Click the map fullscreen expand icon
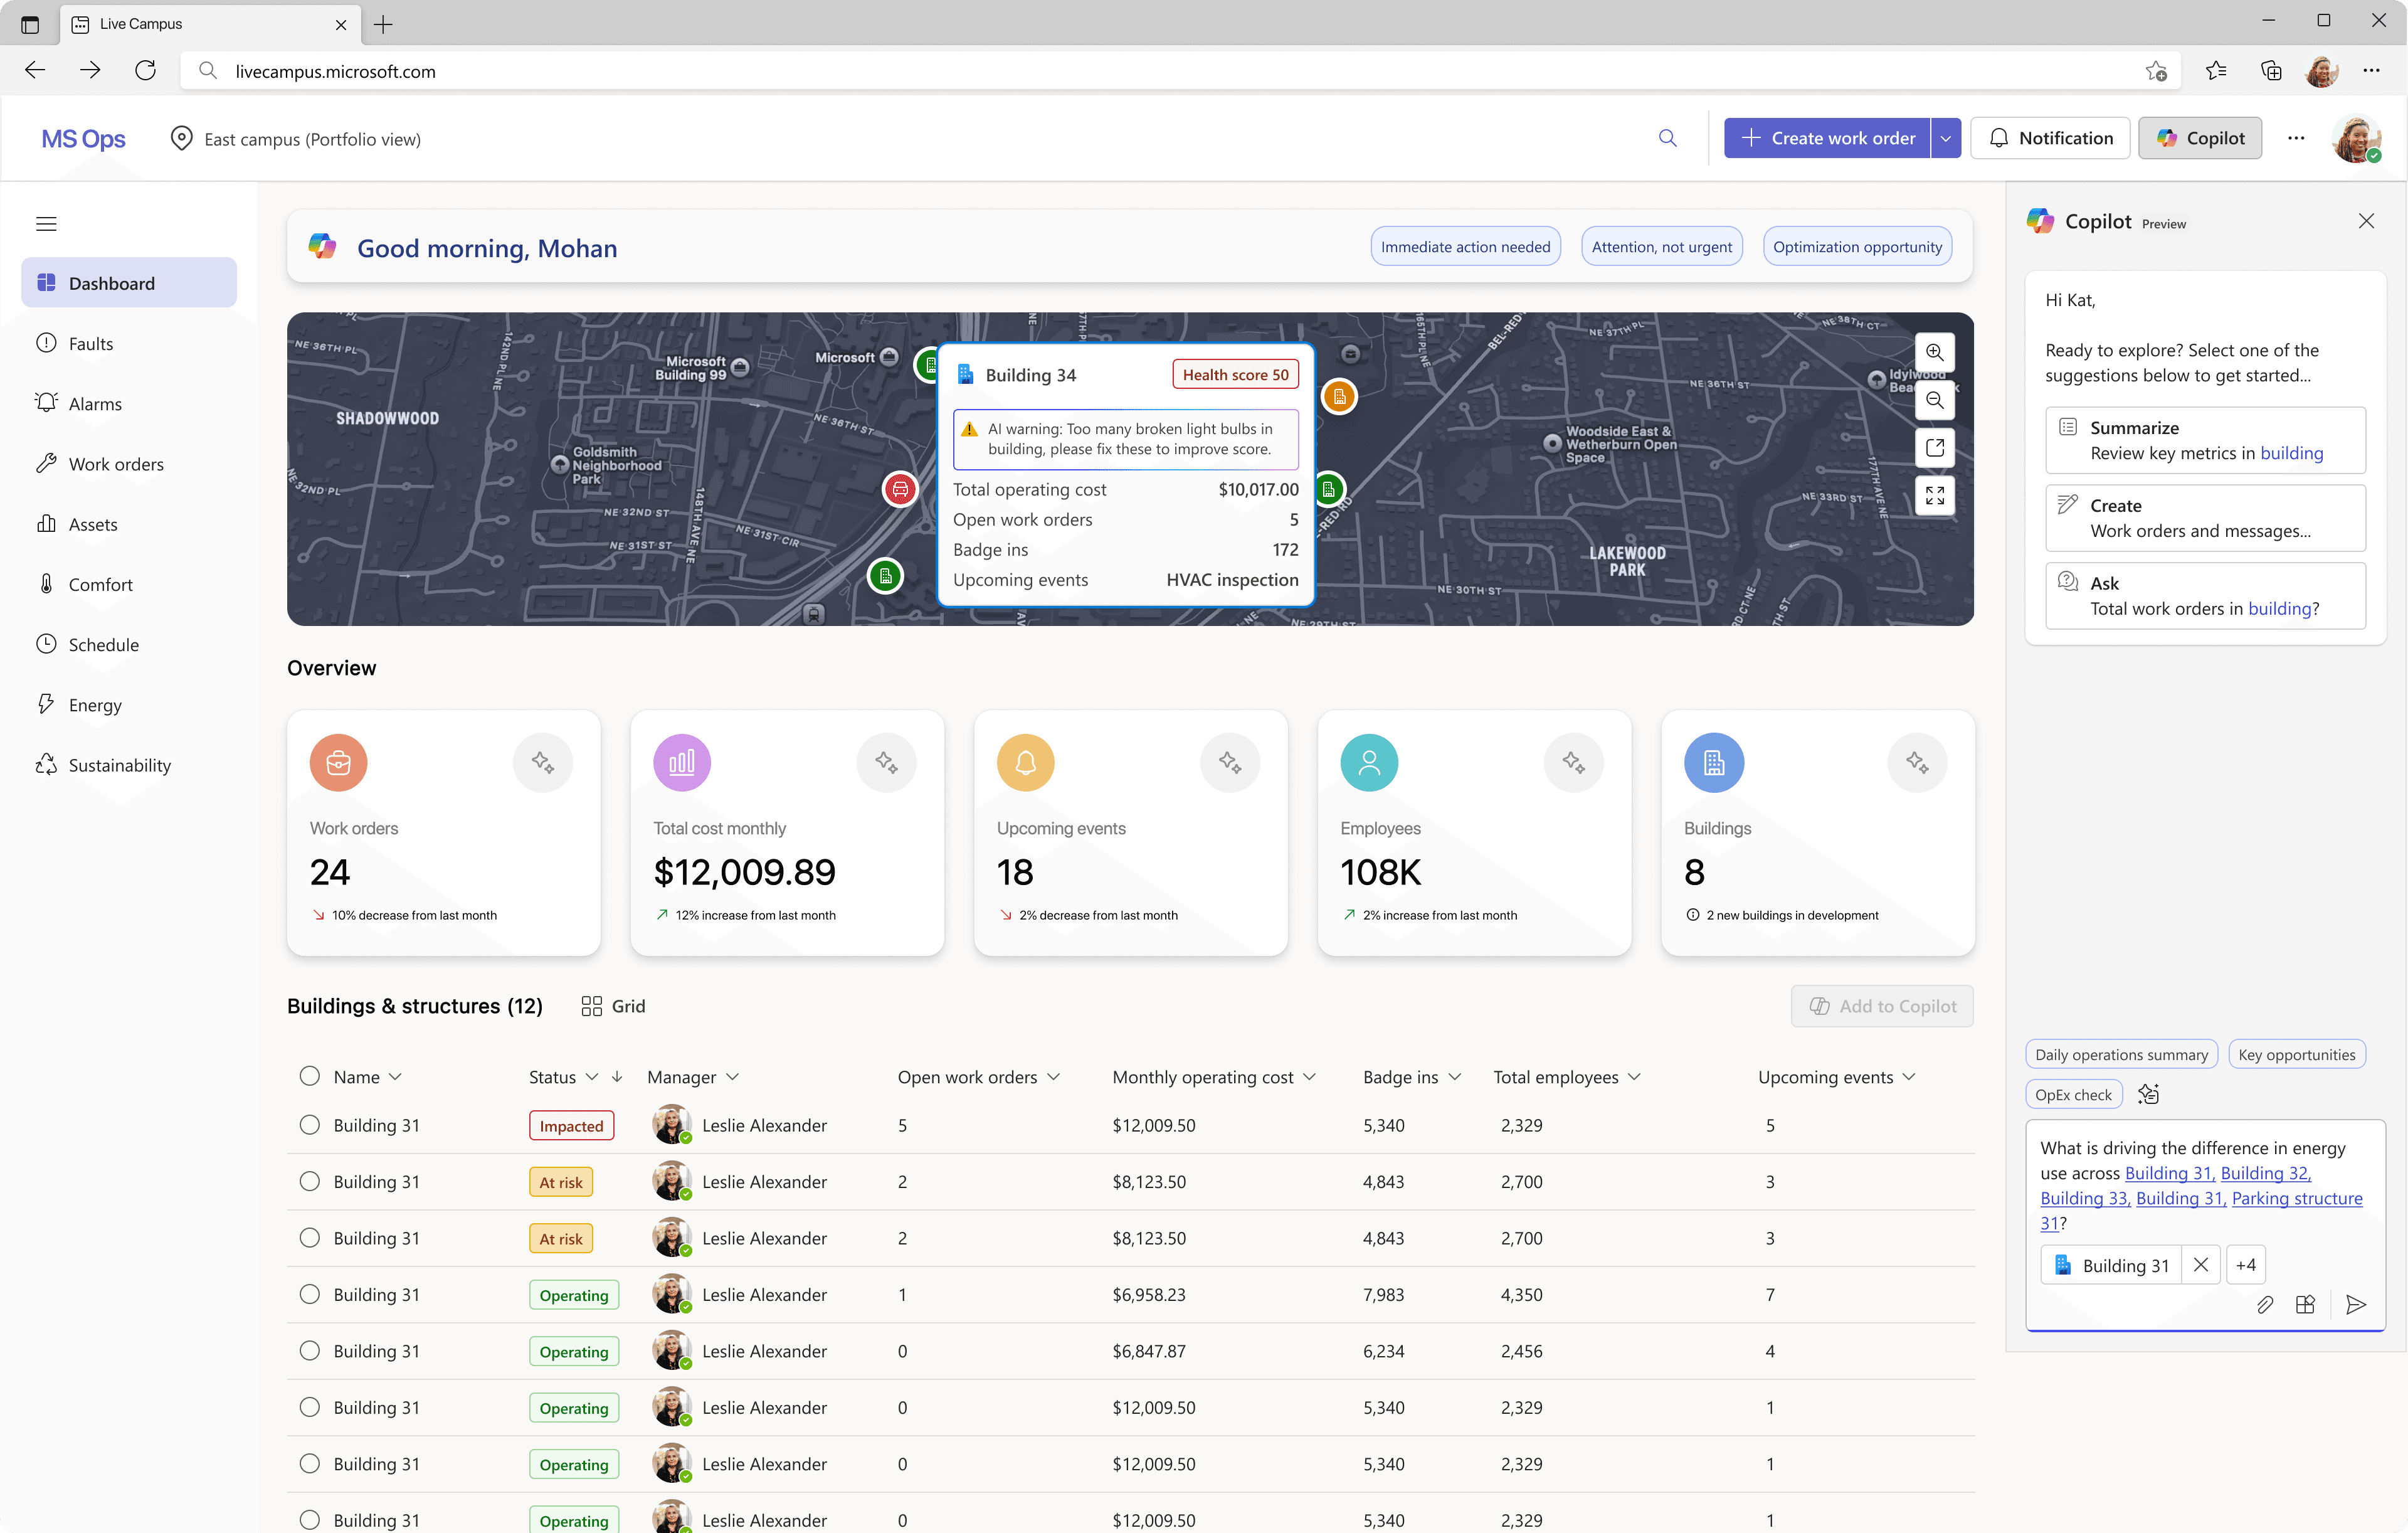The width and height of the screenshot is (2408, 1533). pos(1934,495)
